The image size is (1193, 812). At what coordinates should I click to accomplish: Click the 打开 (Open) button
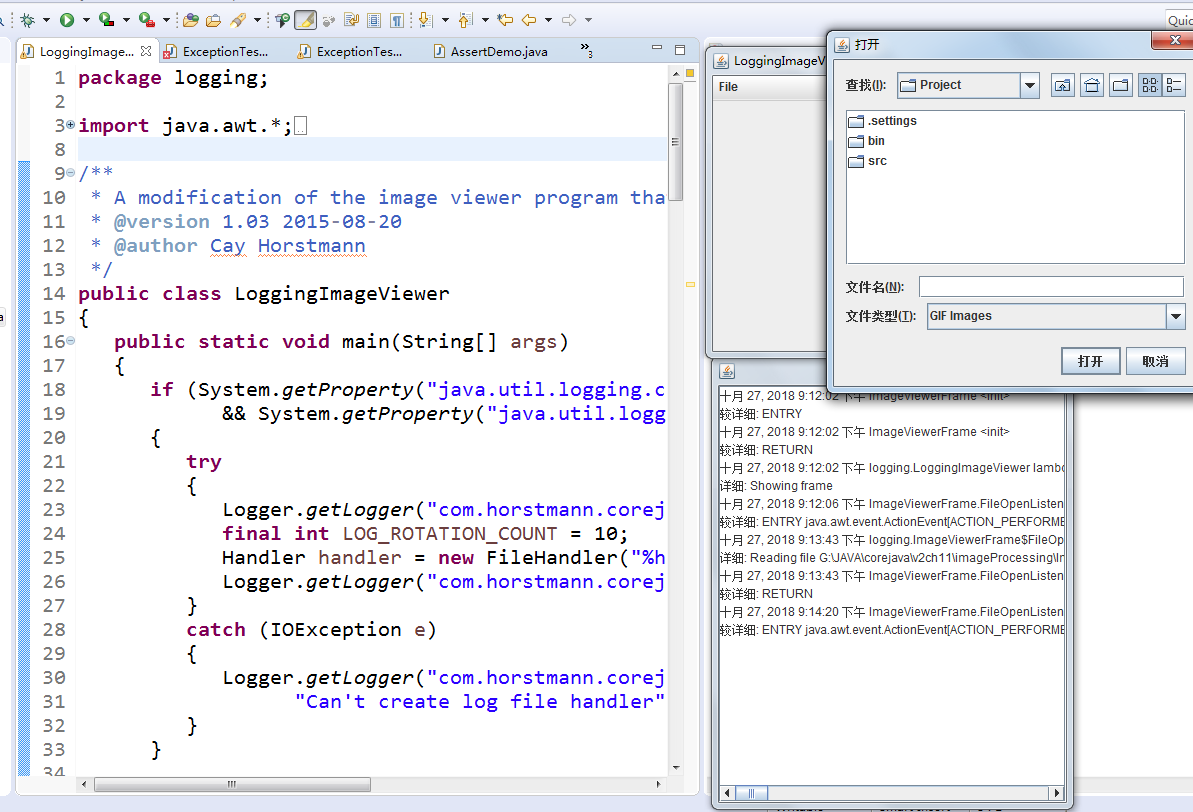(x=1090, y=361)
